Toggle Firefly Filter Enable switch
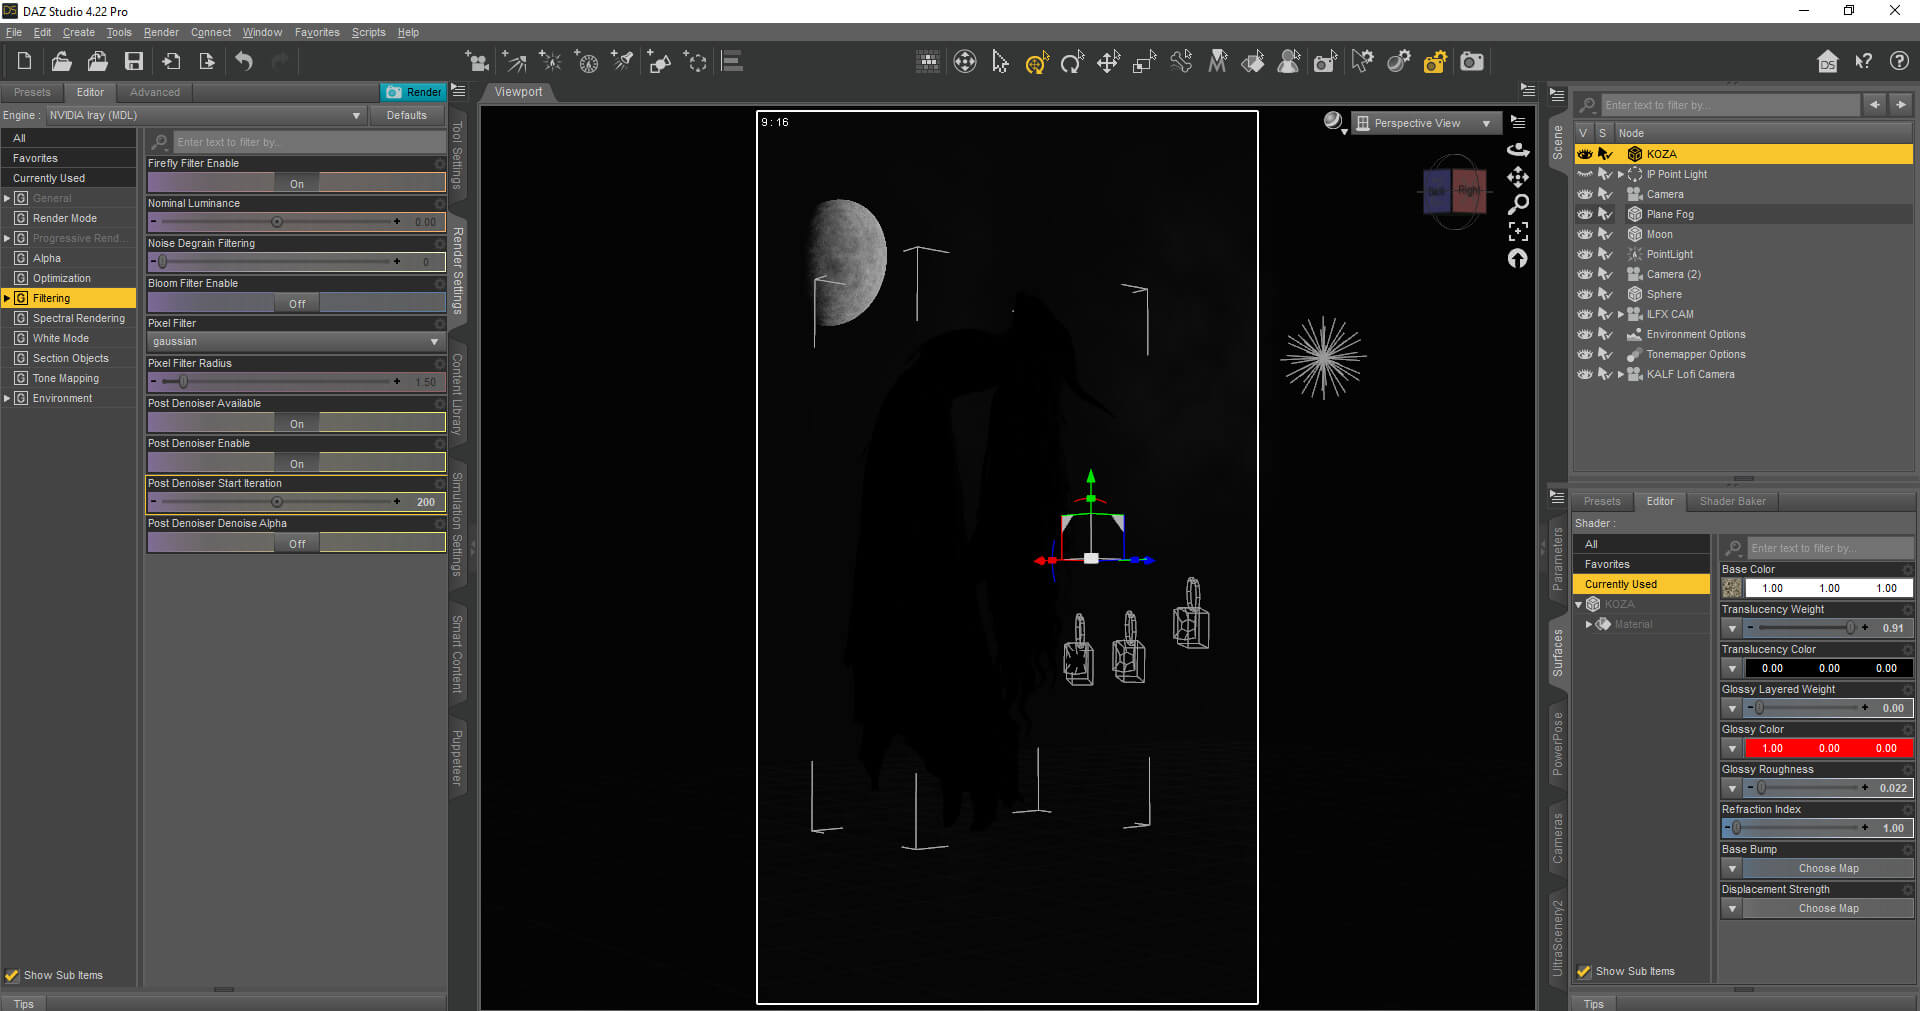The width and height of the screenshot is (1920, 1011). click(x=296, y=183)
